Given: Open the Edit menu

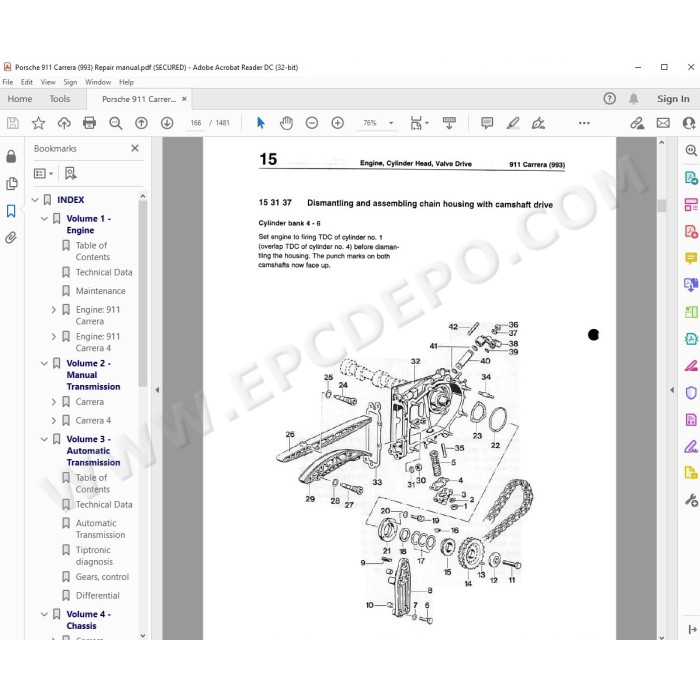Looking at the screenshot, I should click(x=27, y=82).
